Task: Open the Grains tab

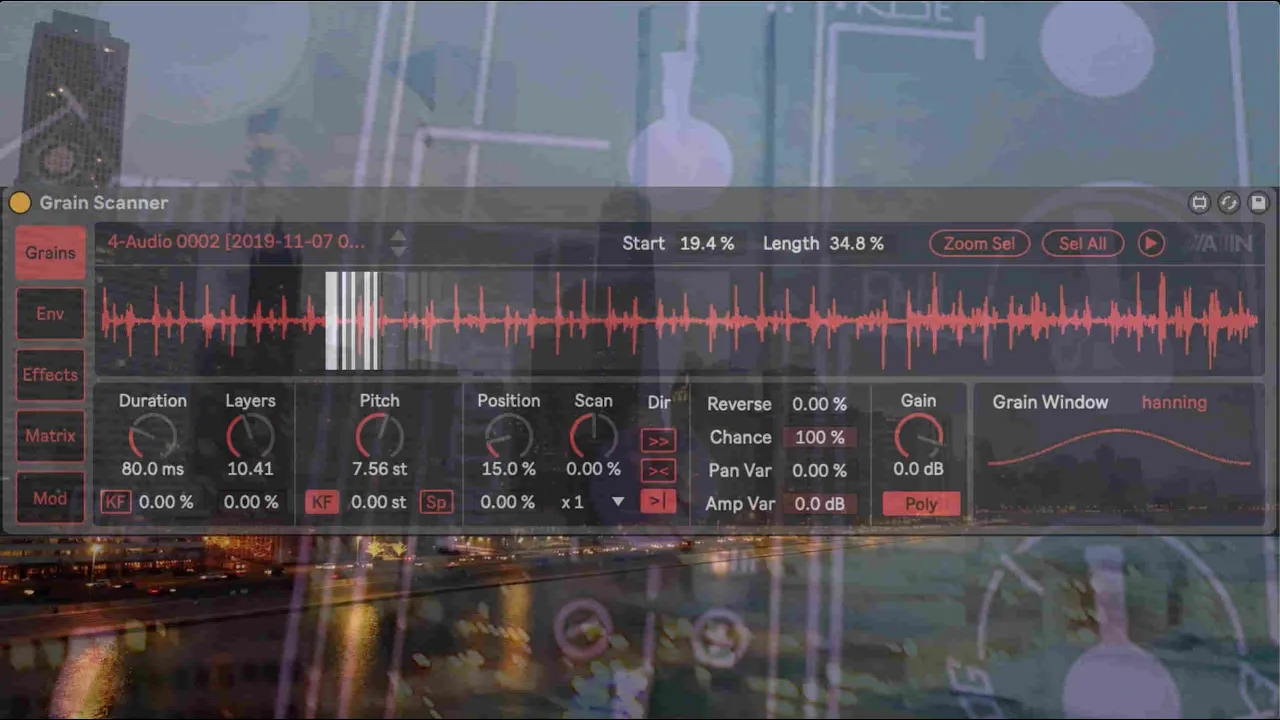Action: (x=50, y=252)
